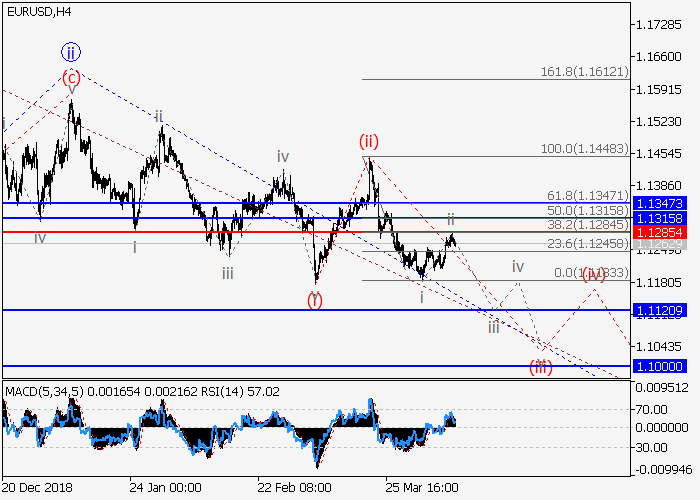Select the 20 Dec 2018 date marker
This screenshot has height=500, width=700.
pyautogui.click(x=38, y=487)
